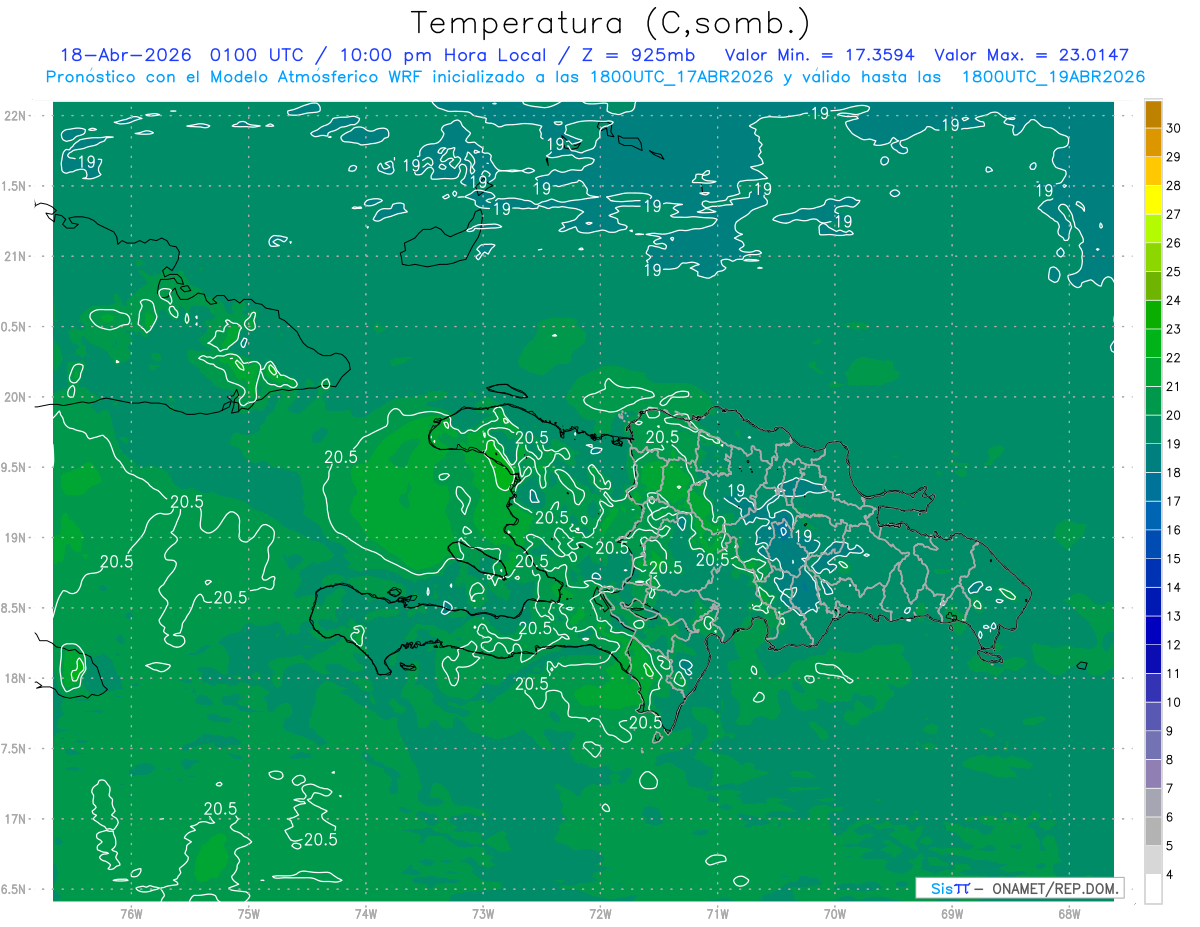The width and height of the screenshot is (1200, 927).
Task: Click the 20N latitude axis label
Action: coord(16,397)
